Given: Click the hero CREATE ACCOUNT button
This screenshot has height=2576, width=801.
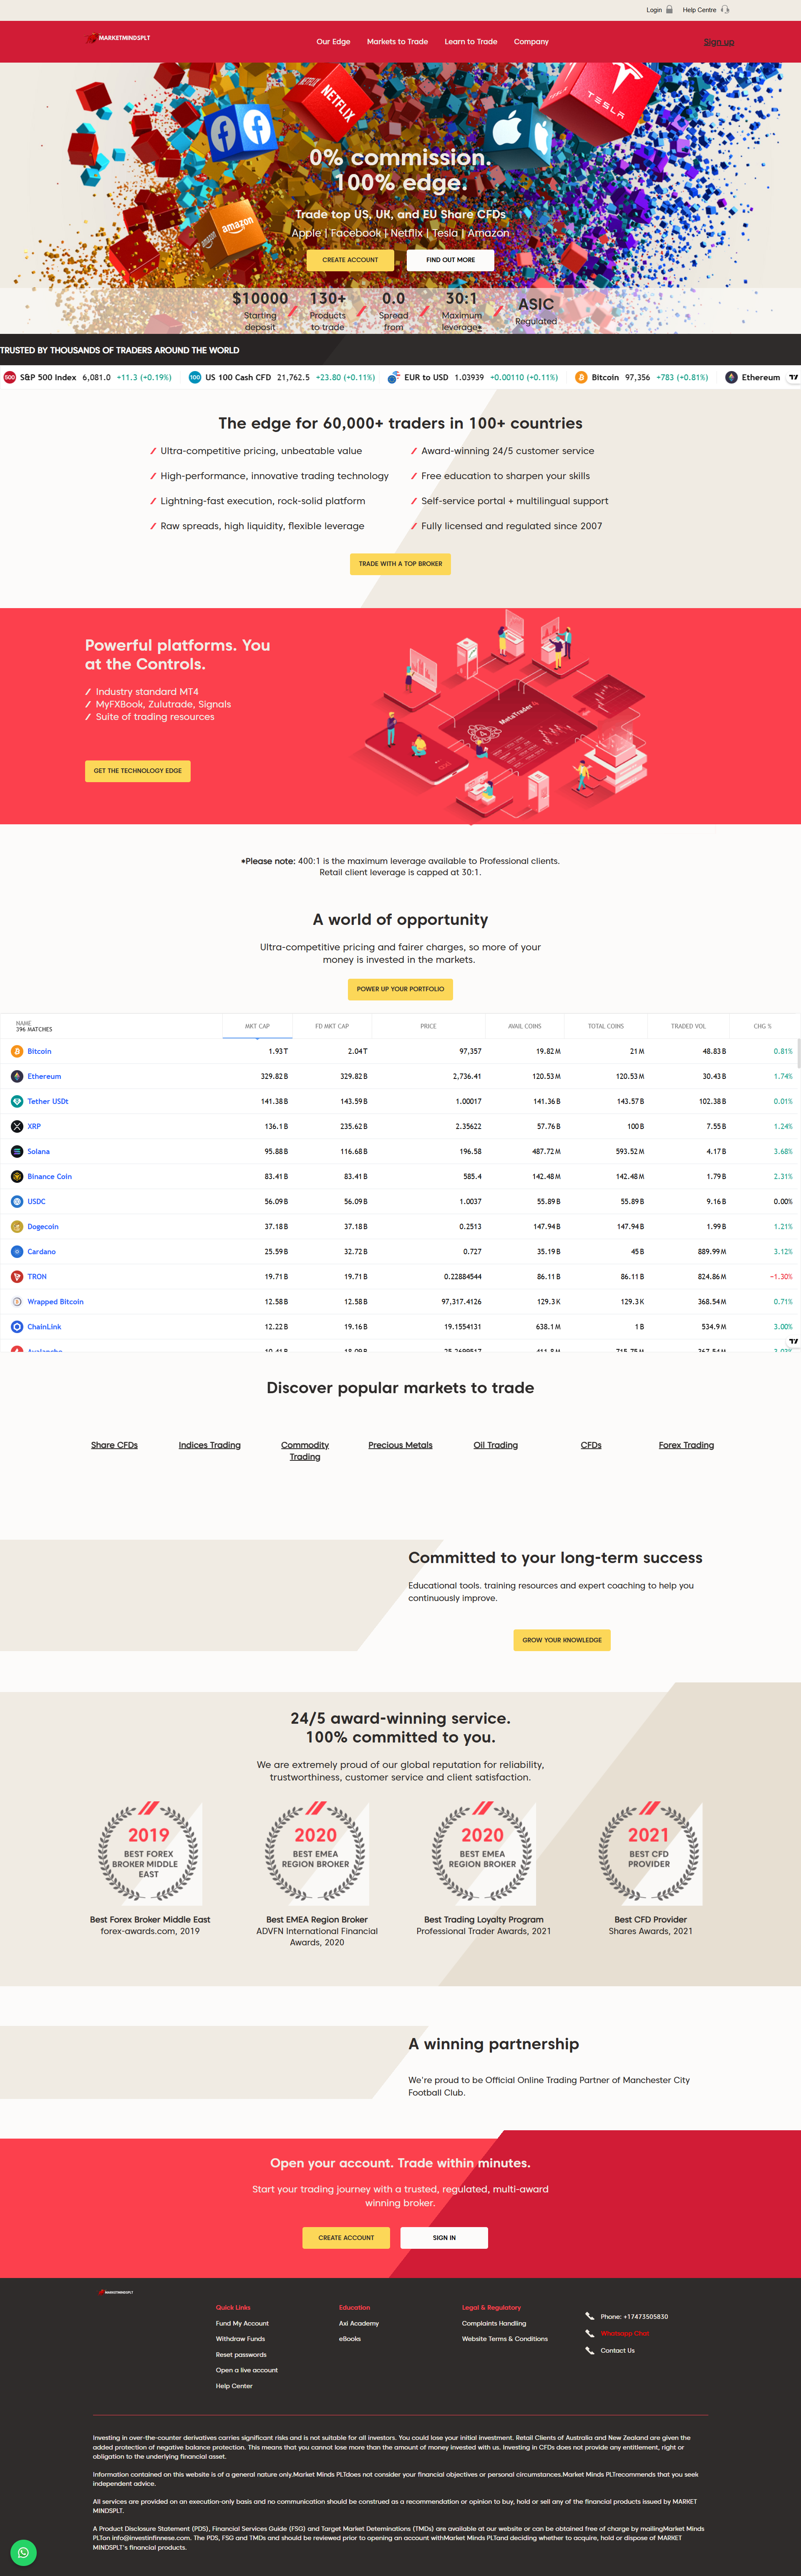Looking at the screenshot, I should (x=350, y=260).
